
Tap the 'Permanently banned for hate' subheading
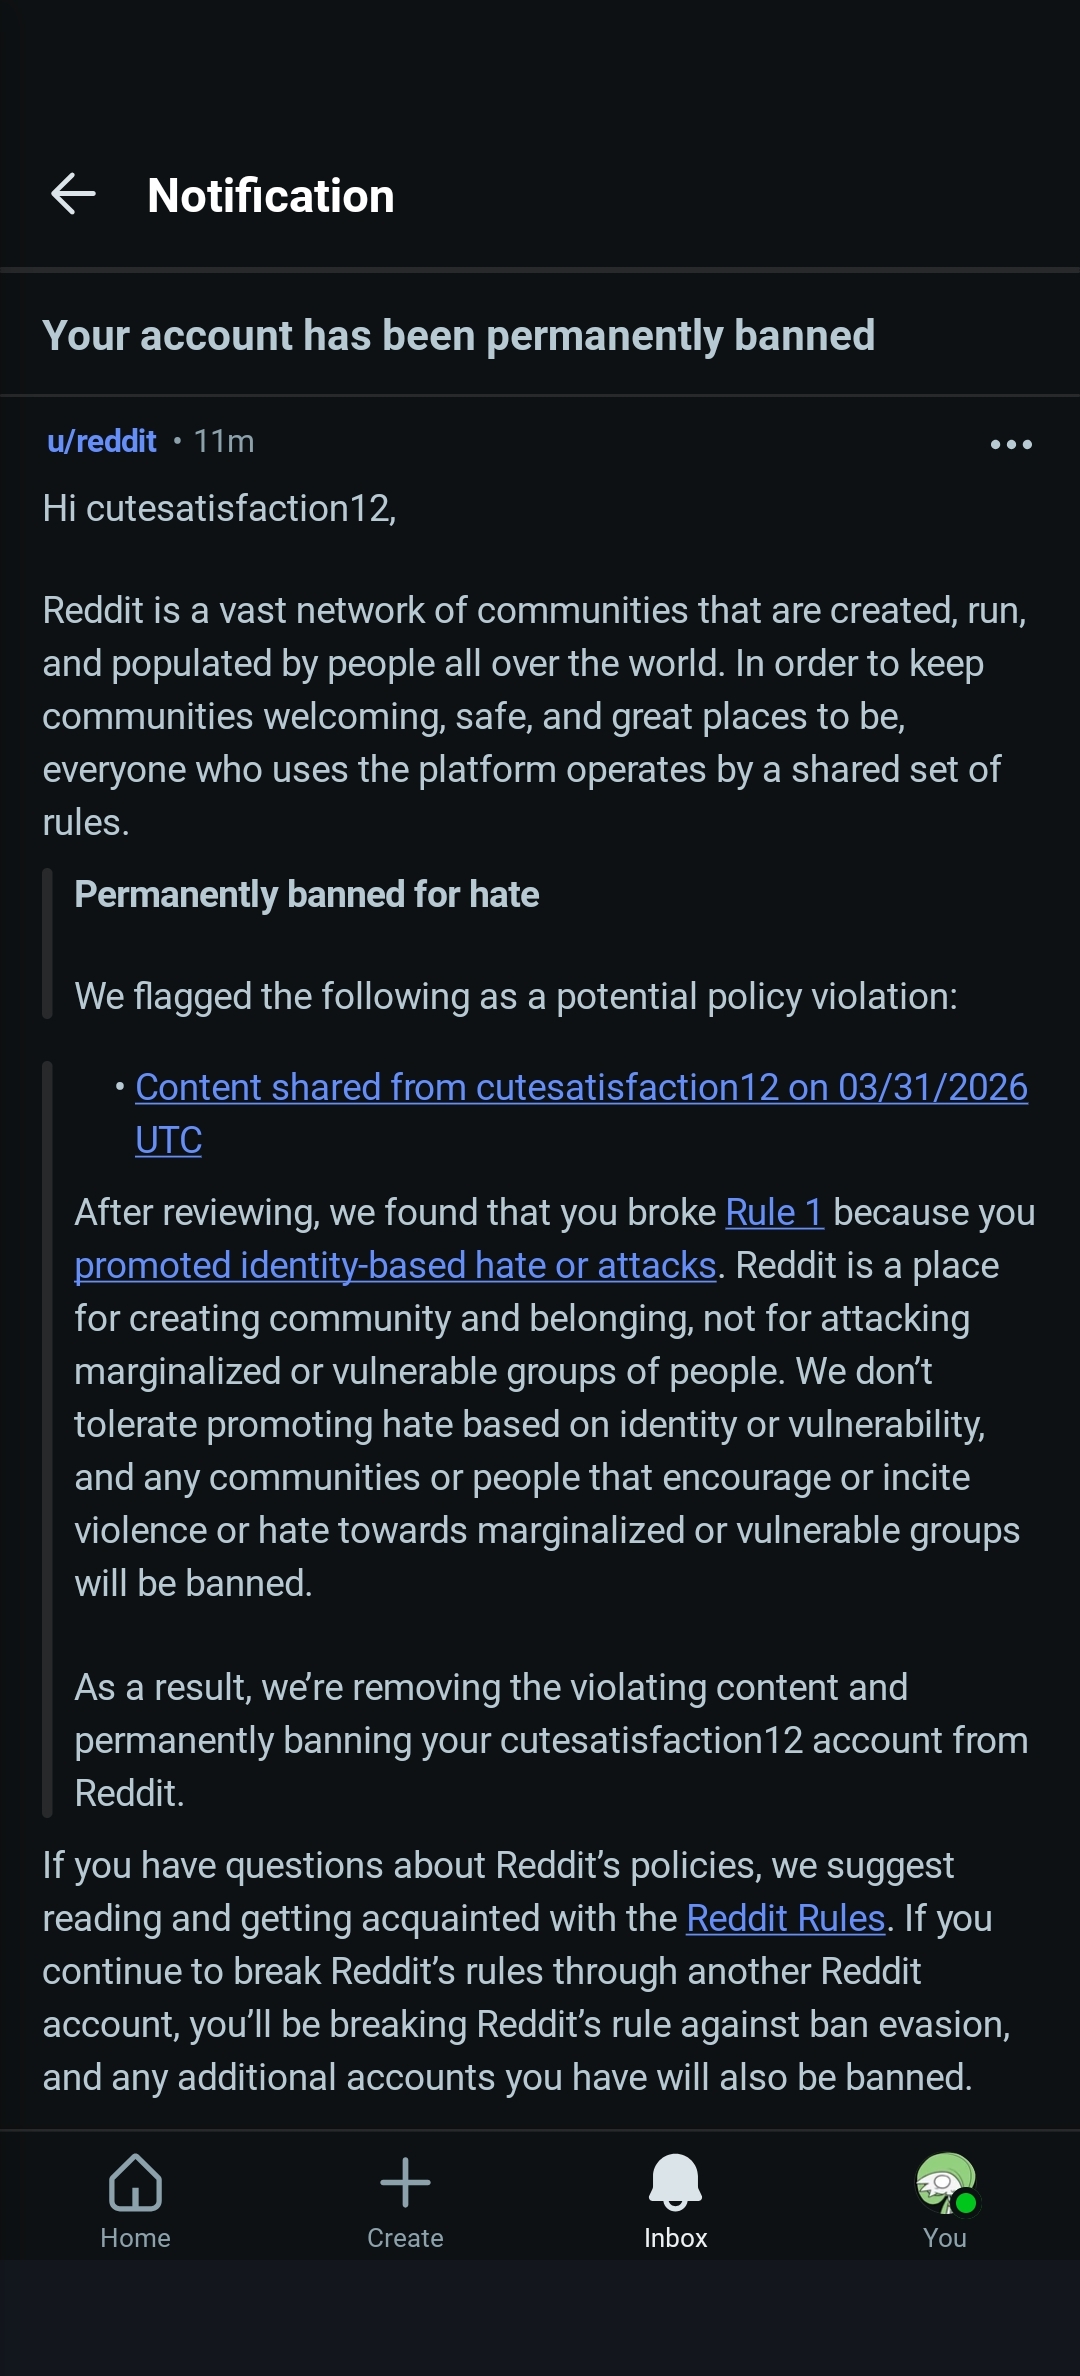coord(306,894)
